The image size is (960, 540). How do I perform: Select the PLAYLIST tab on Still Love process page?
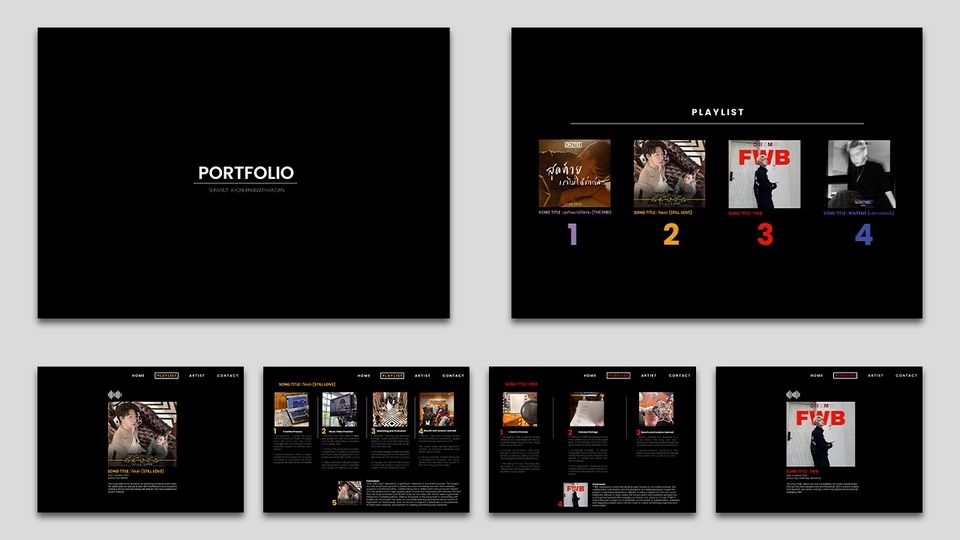click(x=392, y=376)
